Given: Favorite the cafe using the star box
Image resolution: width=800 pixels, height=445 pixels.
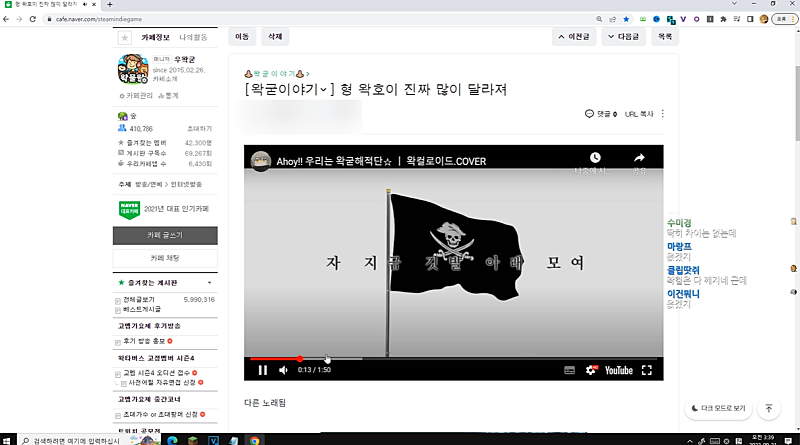Looking at the screenshot, I should (x=124, y=37).
